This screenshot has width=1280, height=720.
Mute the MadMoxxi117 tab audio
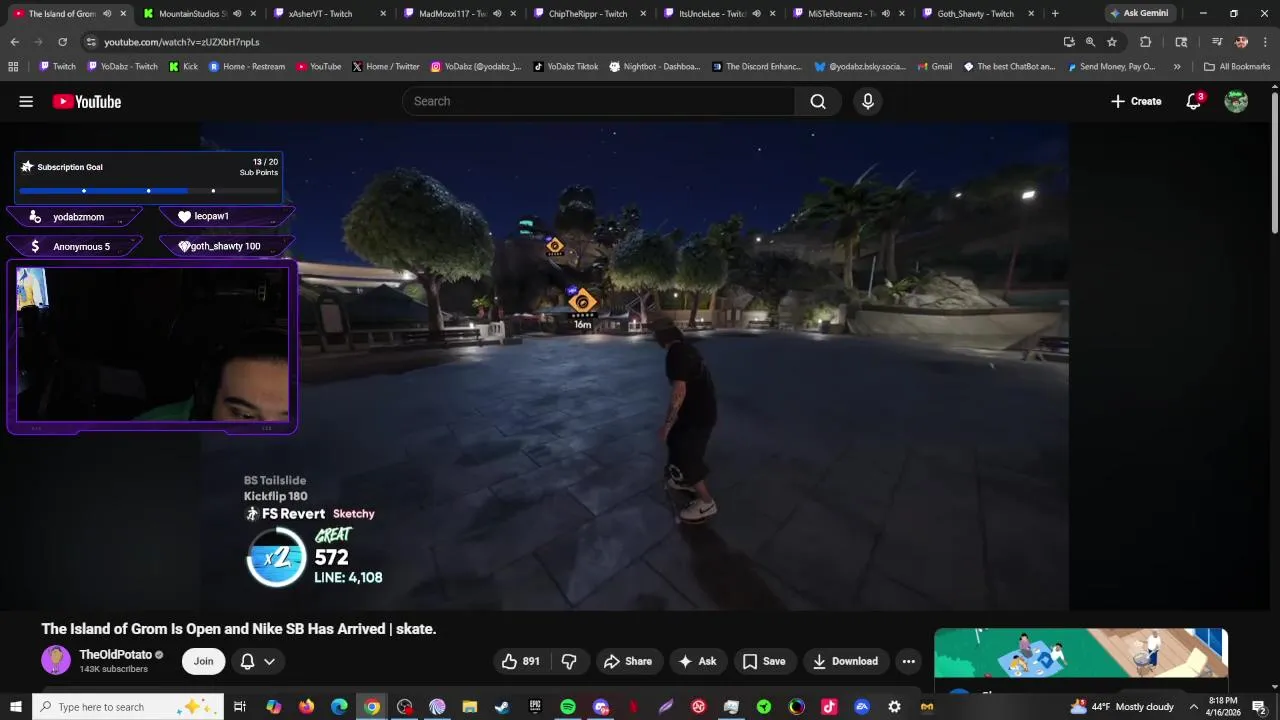(x=496, y=14)
